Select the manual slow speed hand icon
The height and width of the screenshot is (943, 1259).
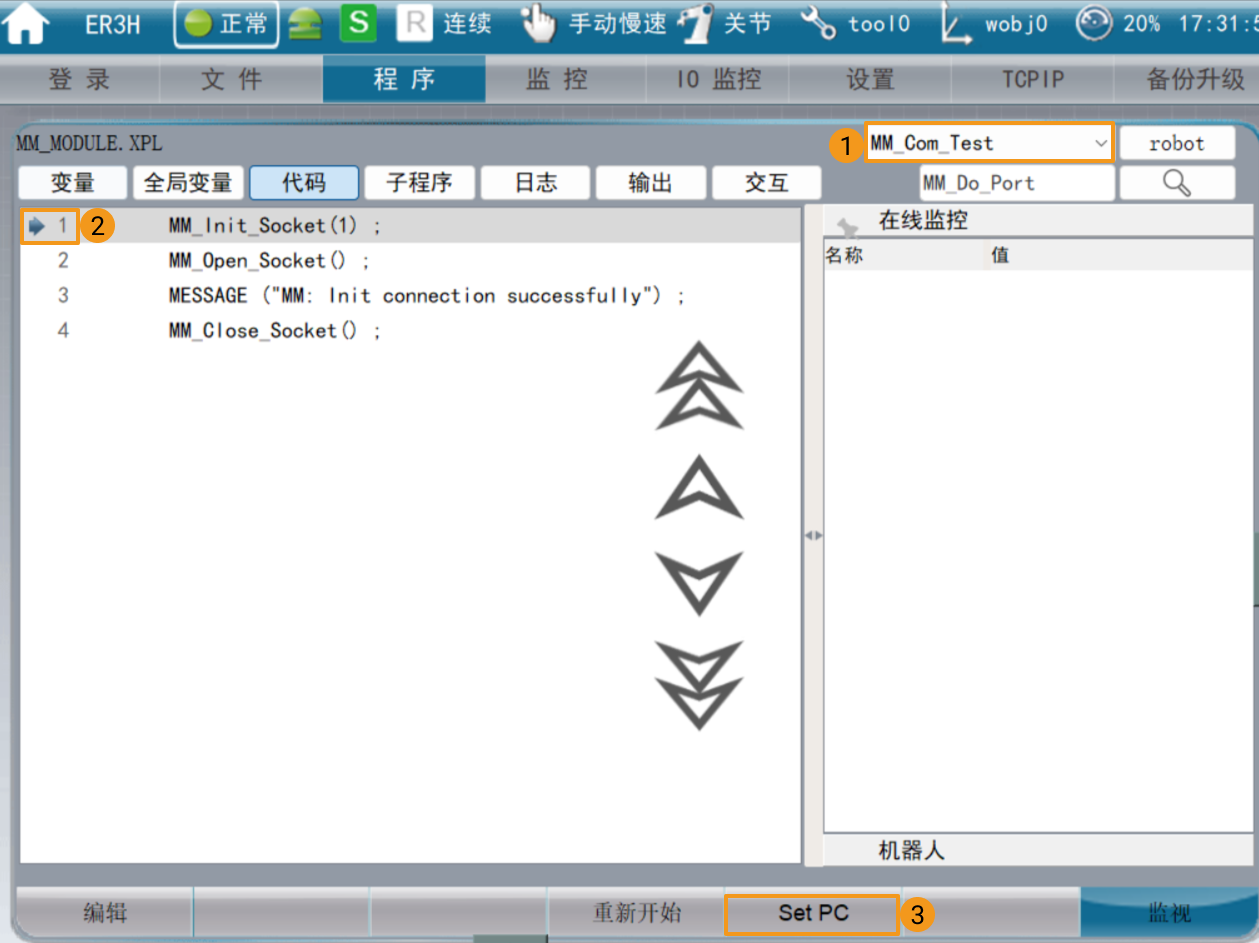pos(538,25)
